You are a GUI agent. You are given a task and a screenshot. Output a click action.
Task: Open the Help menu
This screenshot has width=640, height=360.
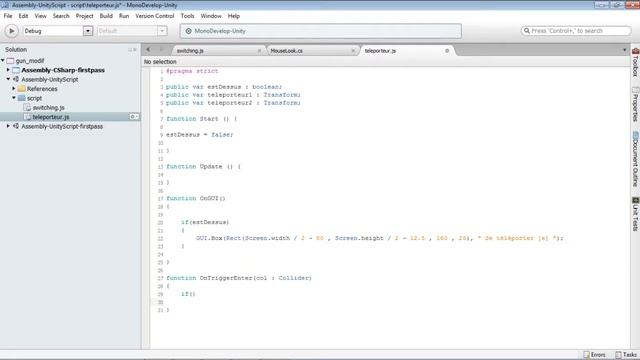coord(234,16)
